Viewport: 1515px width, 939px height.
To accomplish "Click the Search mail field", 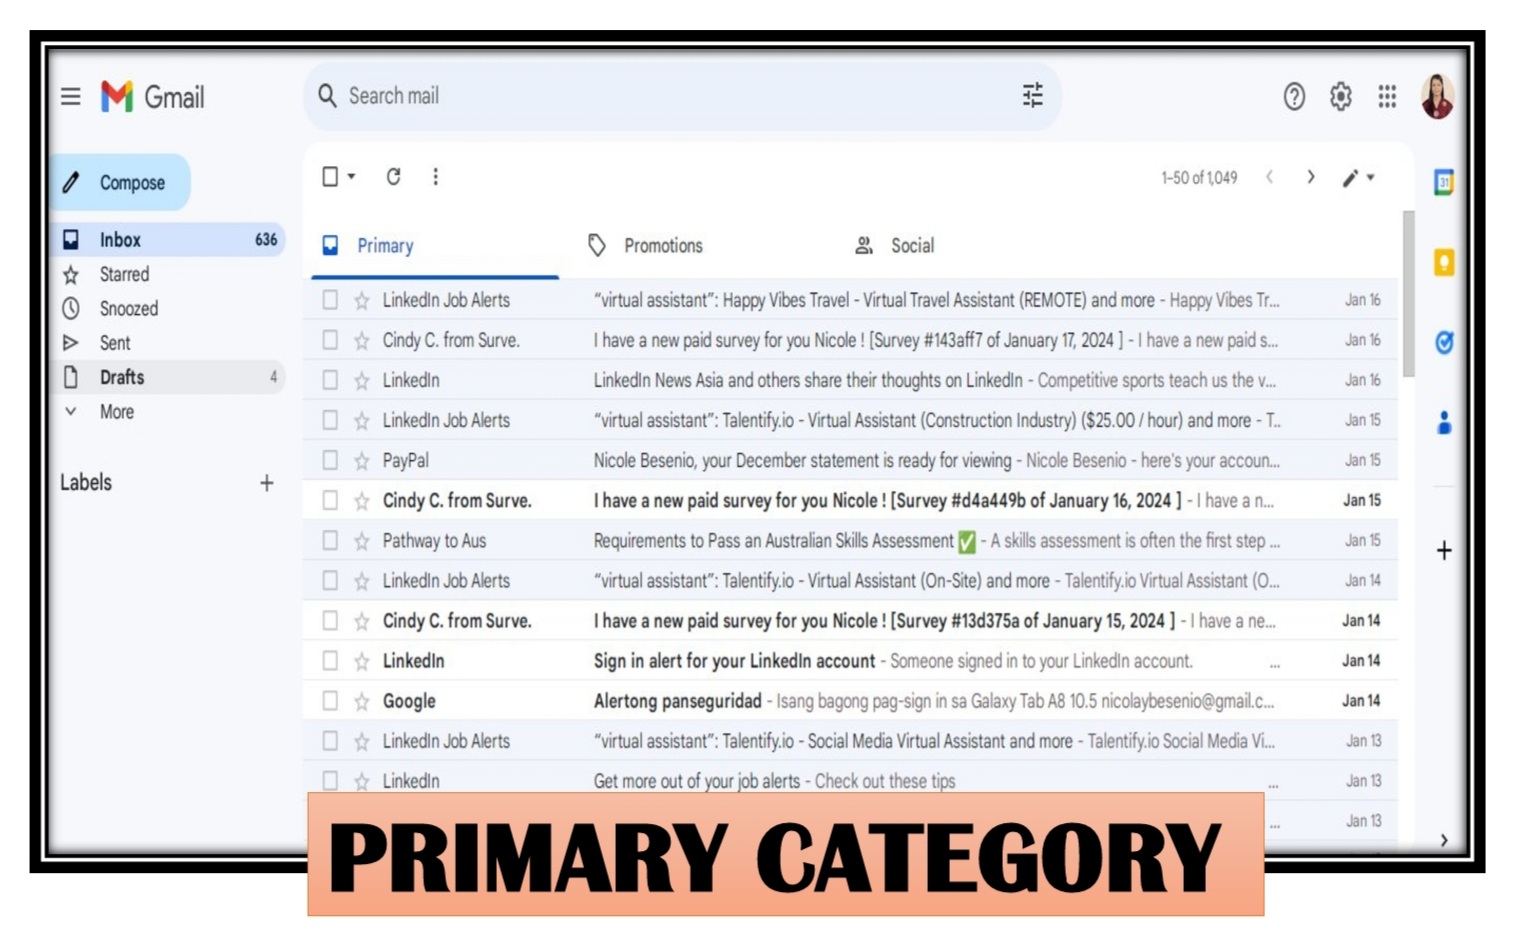I will click(x=680, y=96).
